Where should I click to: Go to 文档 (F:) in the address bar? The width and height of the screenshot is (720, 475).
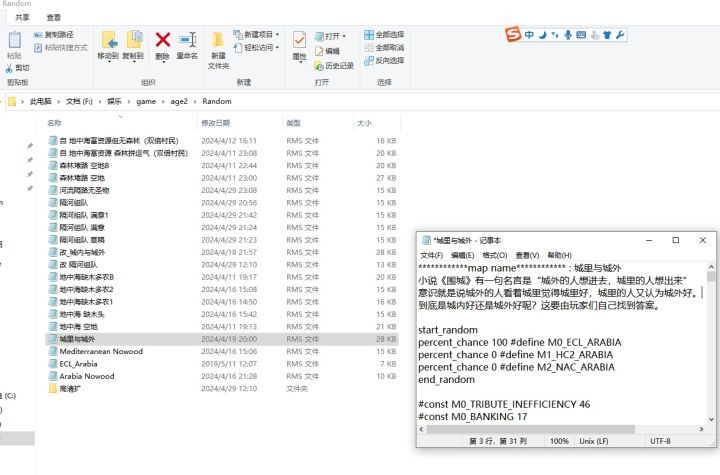click(79, 102)
